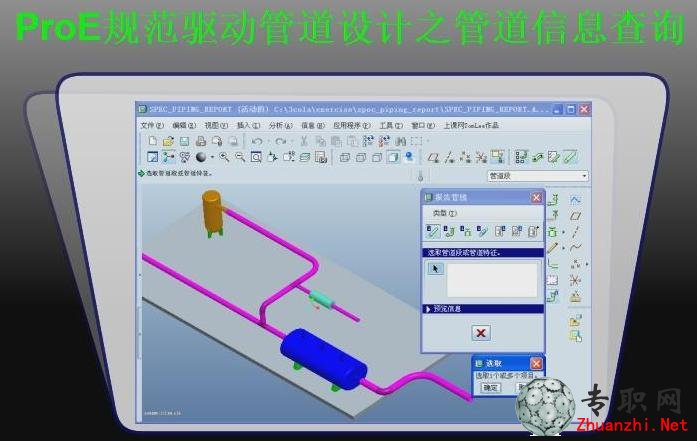Open the selection filter dropdown

click(x=584, y=176)
